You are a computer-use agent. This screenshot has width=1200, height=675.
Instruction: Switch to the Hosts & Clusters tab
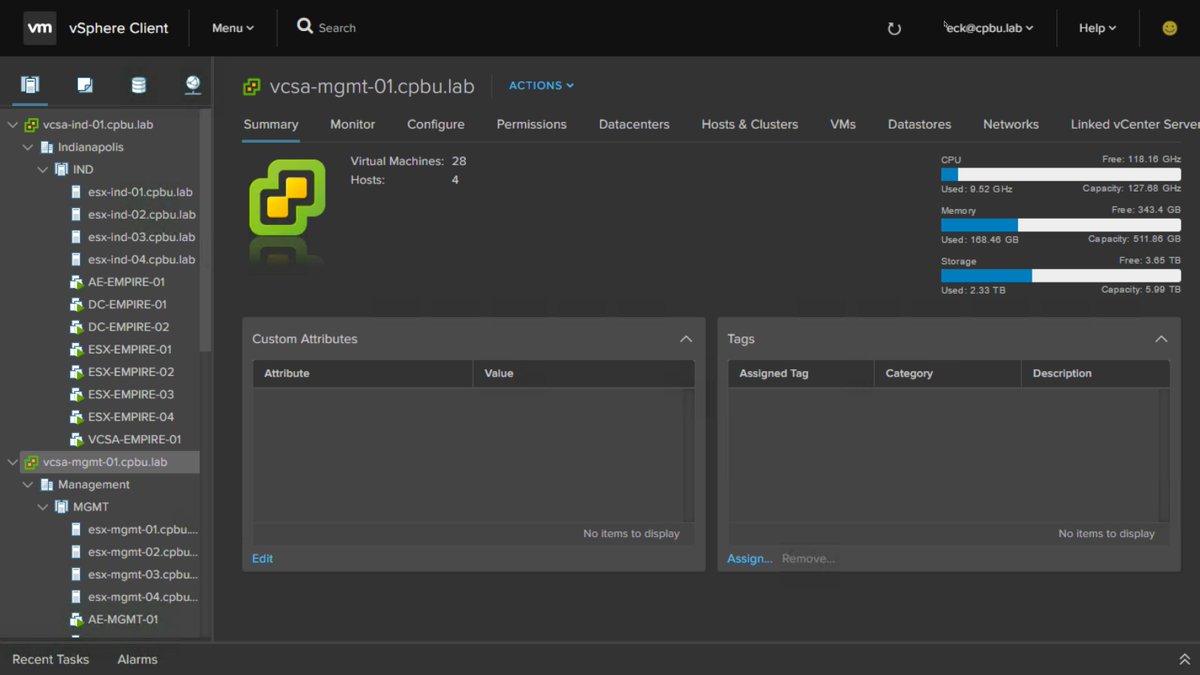tap(750, 124)
